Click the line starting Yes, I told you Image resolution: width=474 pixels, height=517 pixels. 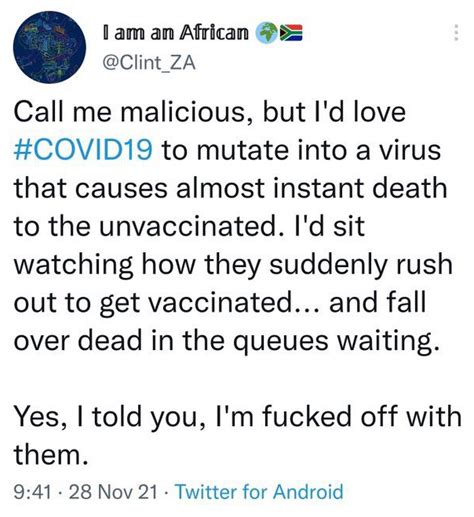point(237,417)
